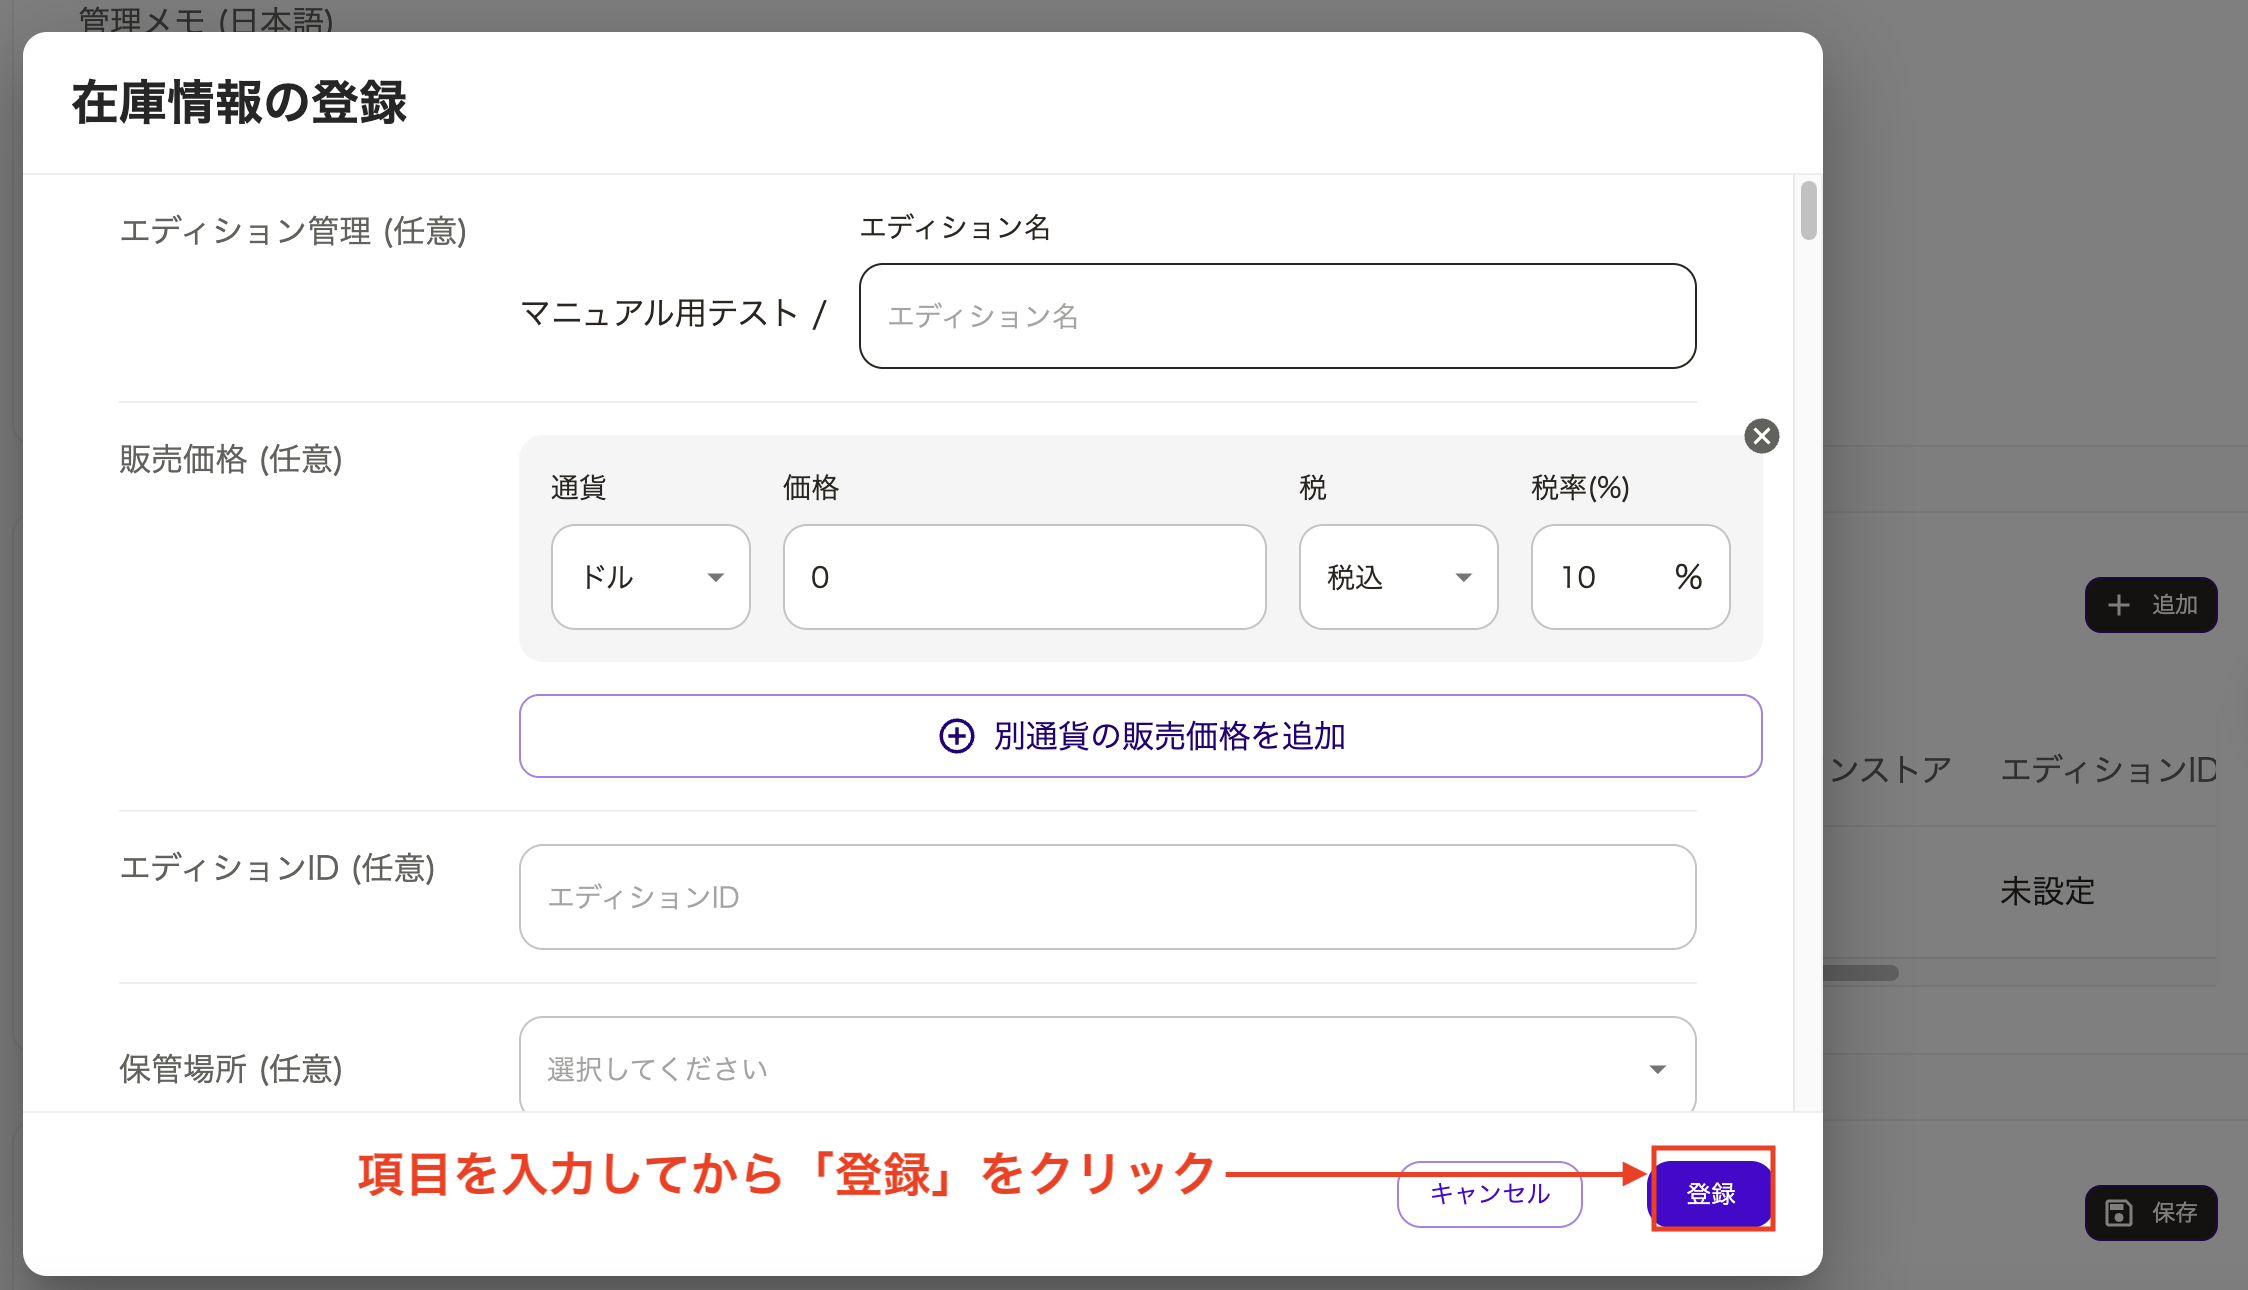Click the 追加 button in the background page
Screen dimensions: 2248x1290
(2151, 605)
